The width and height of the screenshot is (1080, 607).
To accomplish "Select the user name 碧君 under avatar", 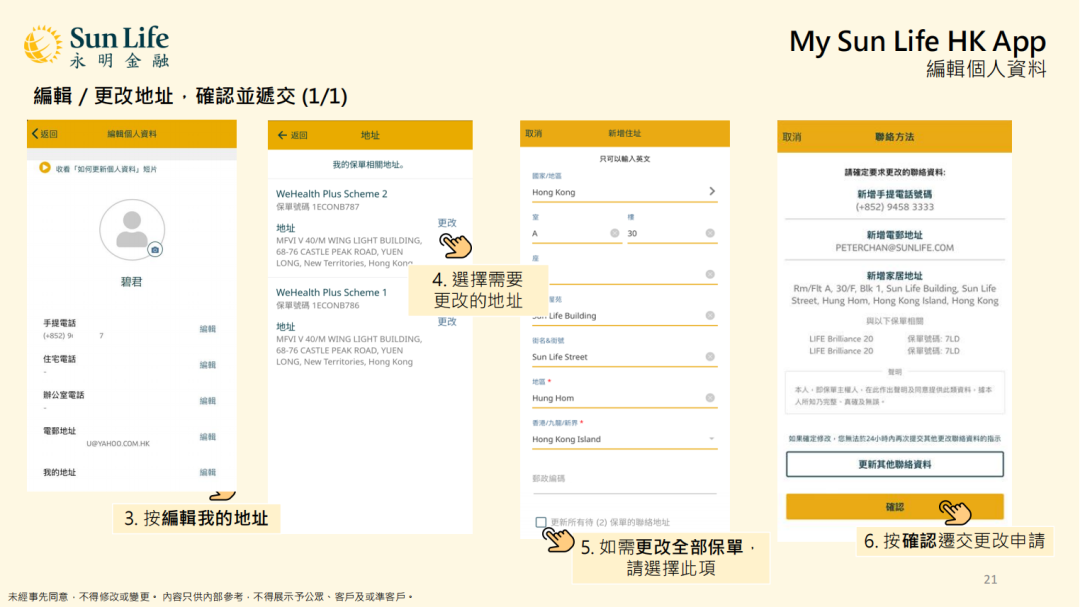I will [x=132, y=282].
